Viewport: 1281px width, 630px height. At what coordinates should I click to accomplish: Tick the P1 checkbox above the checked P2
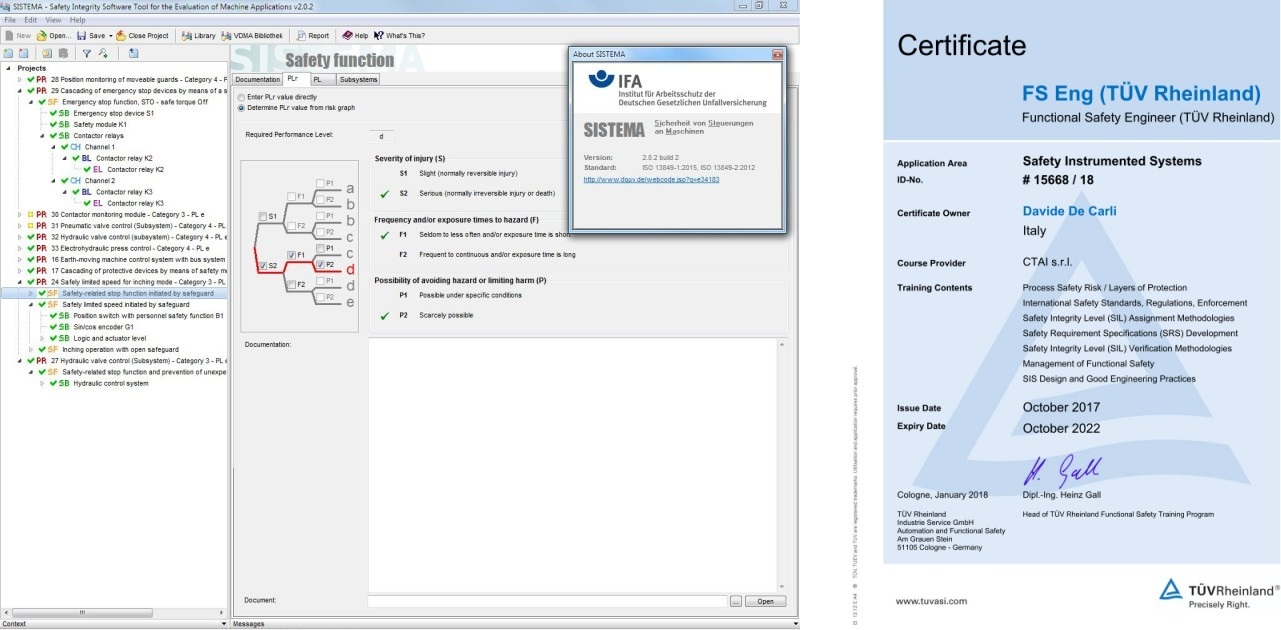pyautogui.click(x=320, y=247)
